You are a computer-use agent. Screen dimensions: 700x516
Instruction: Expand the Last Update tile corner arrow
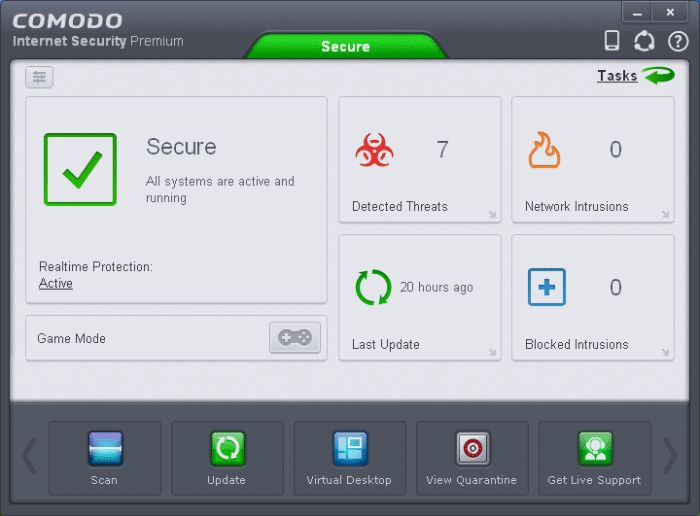492,352
